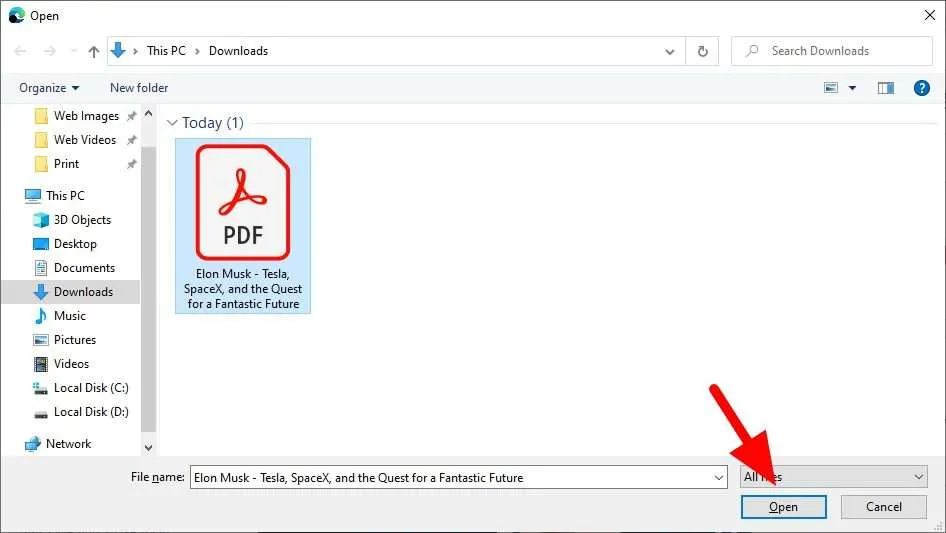The width and height of the screenshot is (946, 533).
Task: Click This PC in the address bar
Action: (167, 51)
